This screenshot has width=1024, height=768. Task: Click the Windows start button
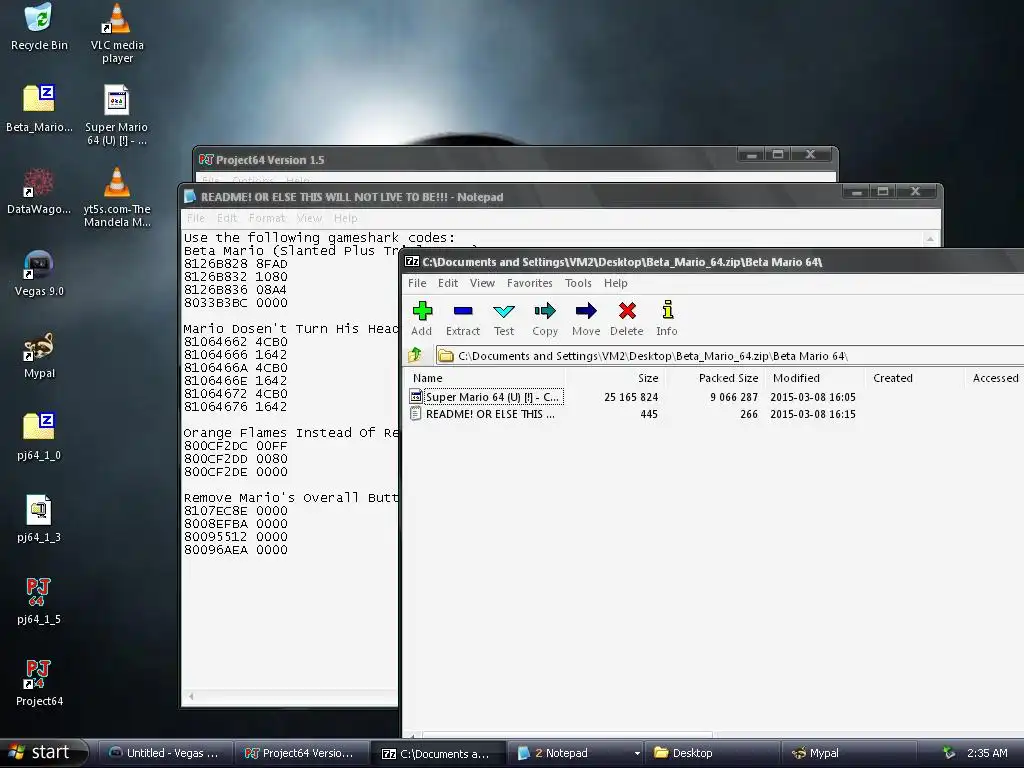43,752
